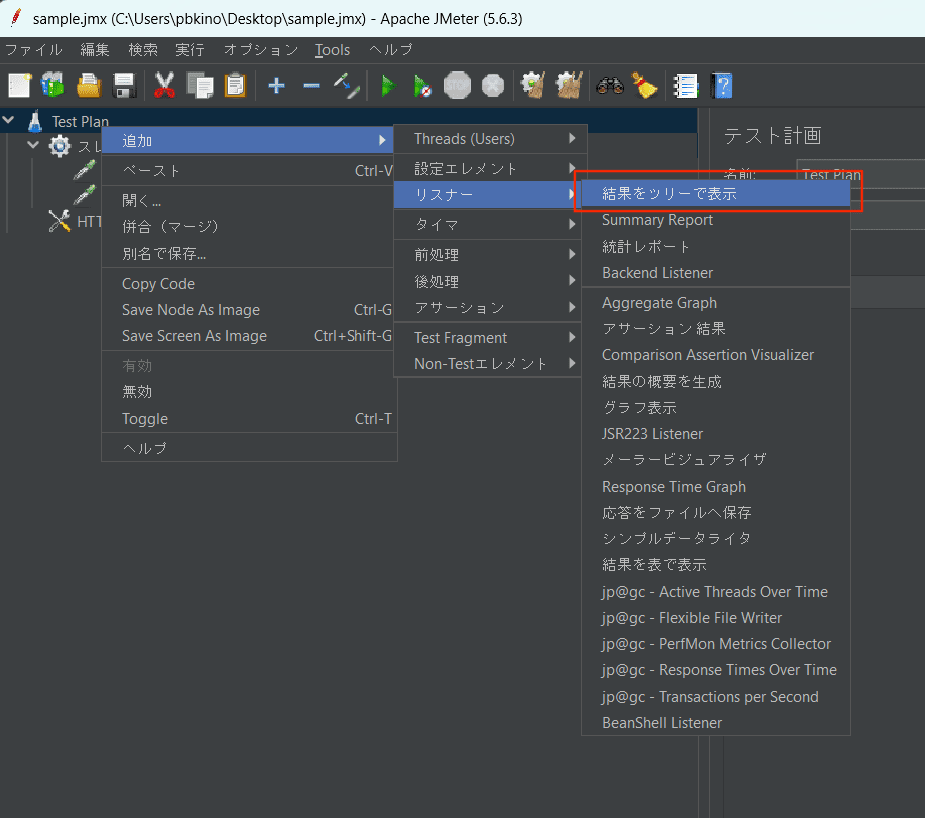Start the test with green play icon
Screen dimensions: 925x818
coord(388,86)
